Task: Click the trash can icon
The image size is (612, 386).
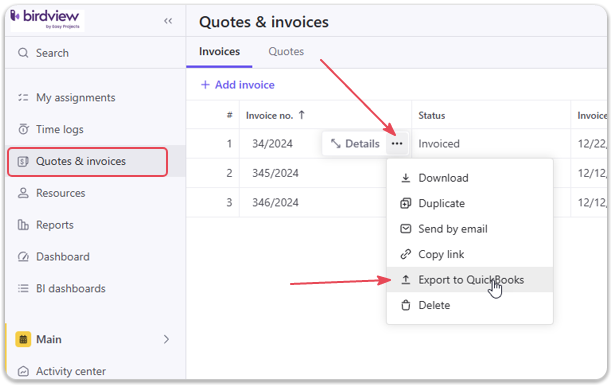Action: click(406, 305)
